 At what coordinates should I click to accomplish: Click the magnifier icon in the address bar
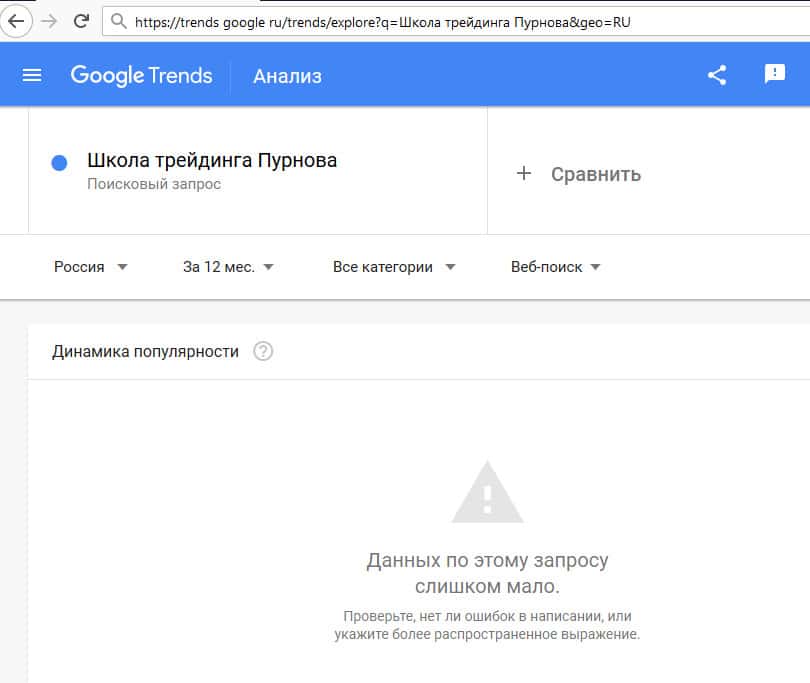point(119,21)
